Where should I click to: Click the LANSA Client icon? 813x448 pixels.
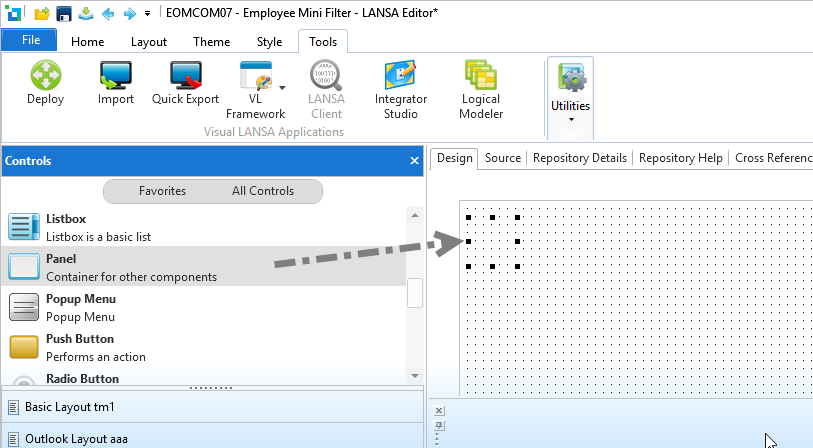[x=326, y=75]
